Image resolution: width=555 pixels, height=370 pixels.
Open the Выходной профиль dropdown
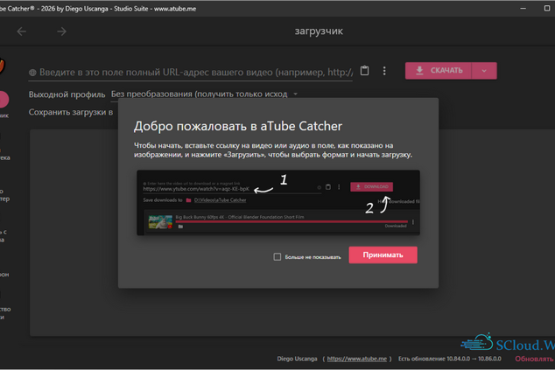(204, 94)
